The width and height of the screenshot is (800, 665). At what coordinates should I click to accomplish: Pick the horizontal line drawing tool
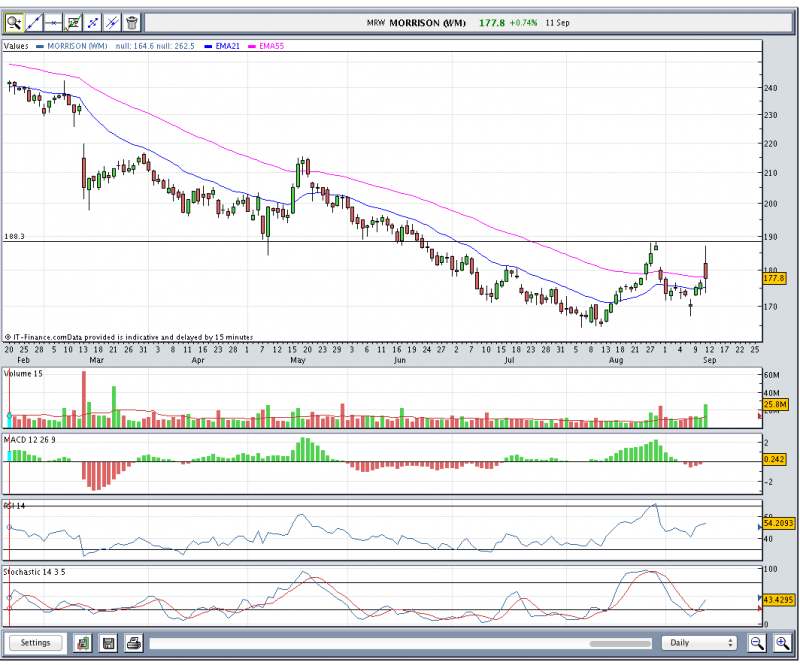point(53,21)
